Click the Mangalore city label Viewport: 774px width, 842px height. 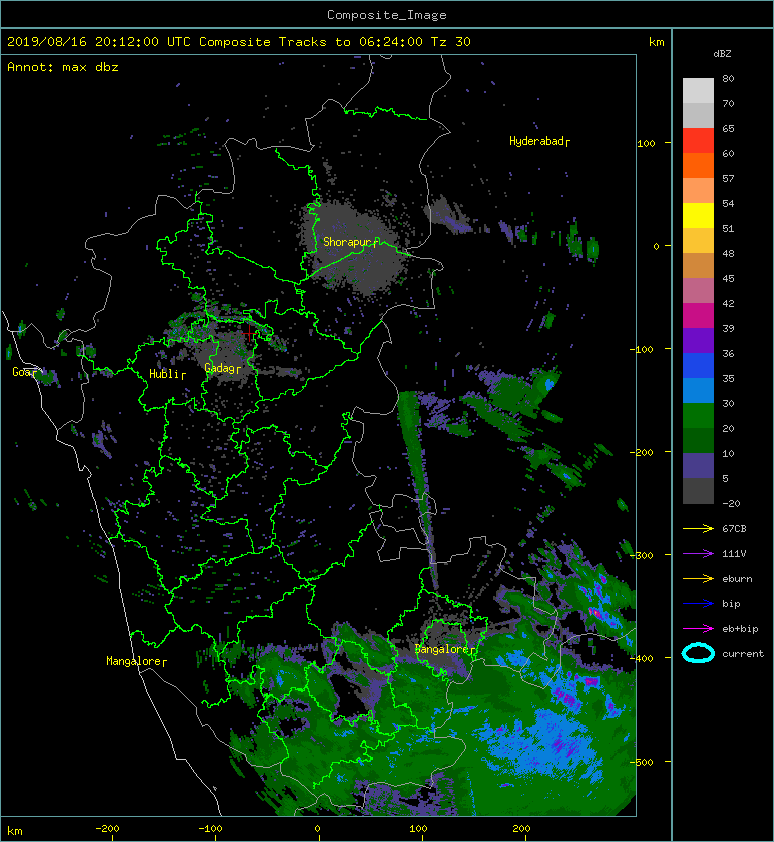coord(136,661)
